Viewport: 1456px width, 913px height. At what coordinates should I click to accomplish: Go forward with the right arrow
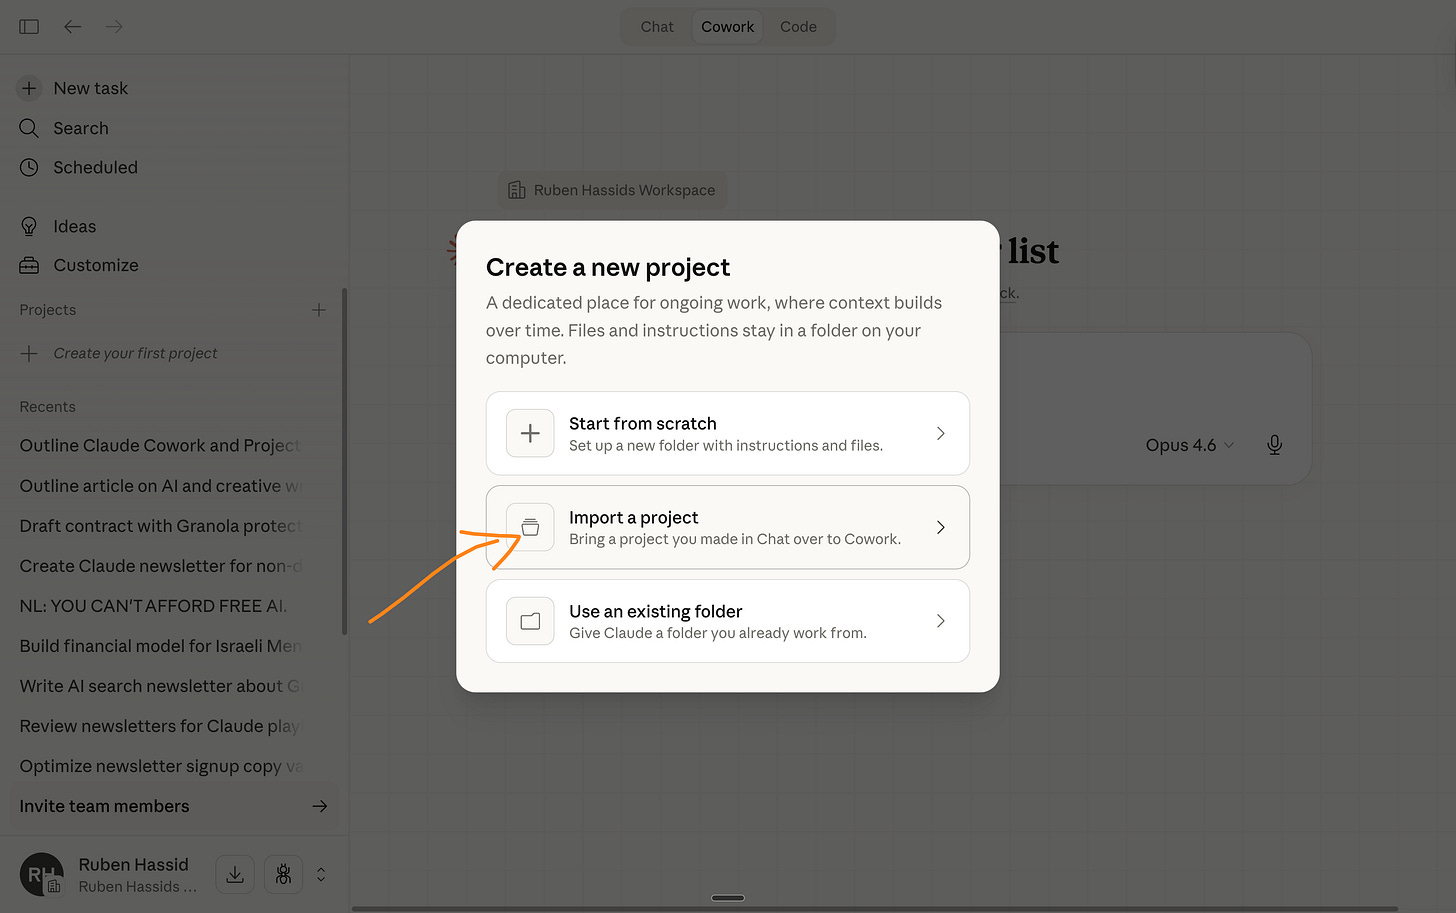tap(114, 27)
